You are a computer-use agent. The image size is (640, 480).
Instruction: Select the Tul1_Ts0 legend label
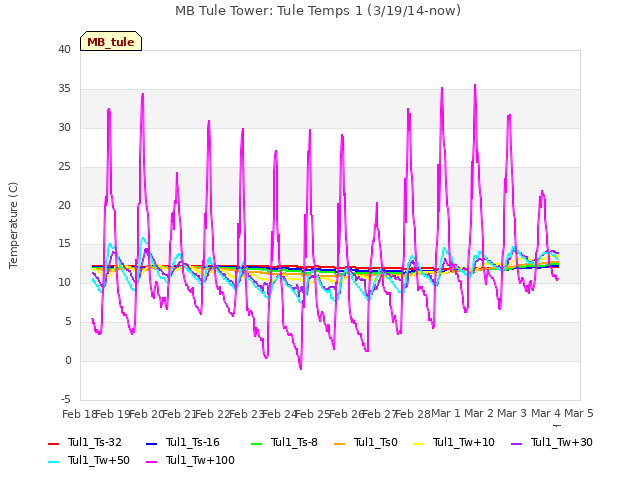[376, 442]
